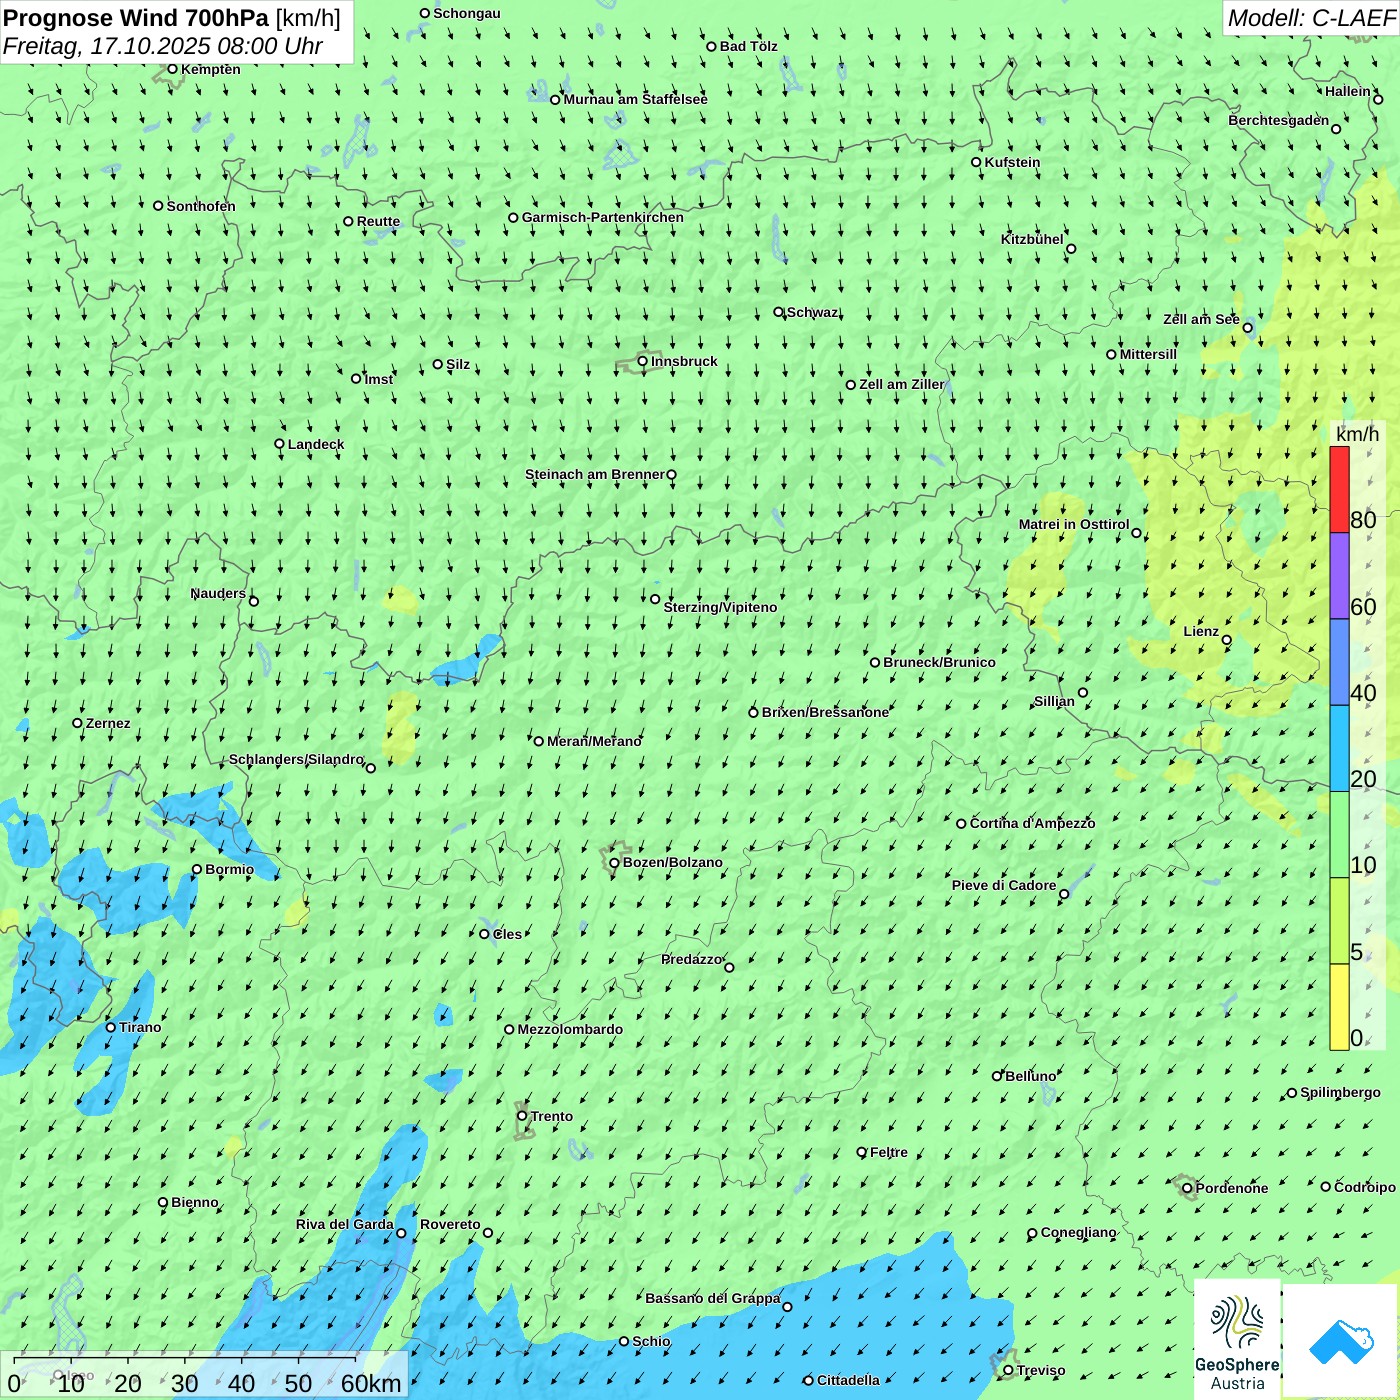Click the Murnau am Staffelsee label
1400x1400 pixels.
(635, 99)
